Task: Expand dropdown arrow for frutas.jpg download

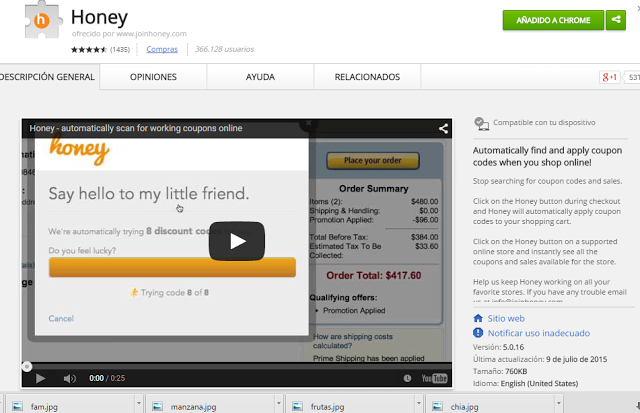Action: 419,403
